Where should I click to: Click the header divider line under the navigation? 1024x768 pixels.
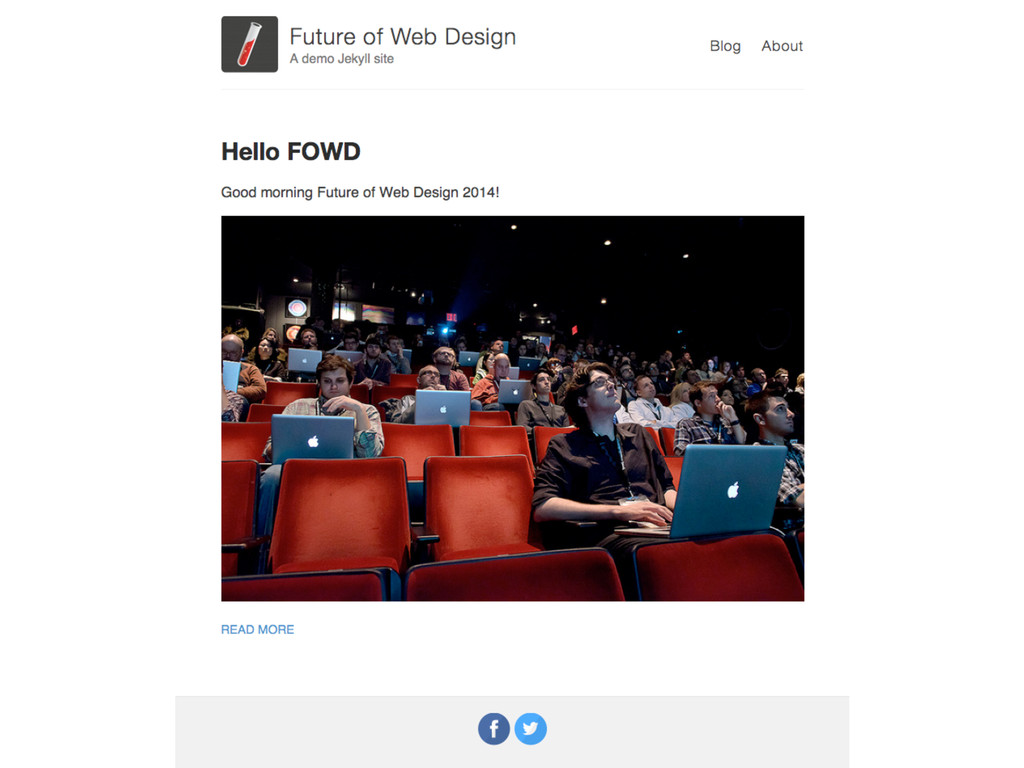click(x=513, y=89)
